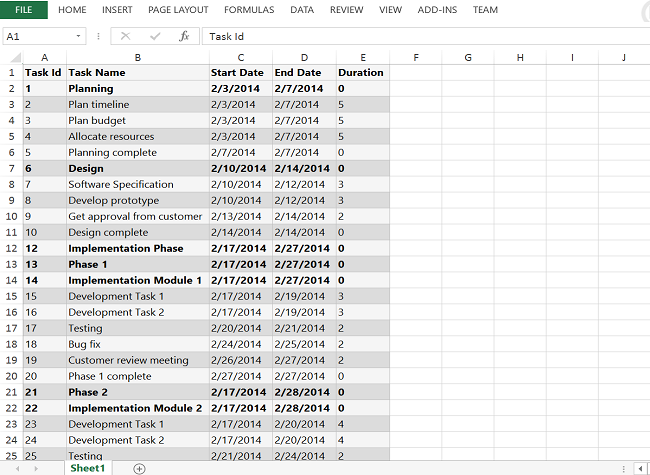650x475 pixels.
Task: Open the TEAM tab
Action: [x=485, y=10]
